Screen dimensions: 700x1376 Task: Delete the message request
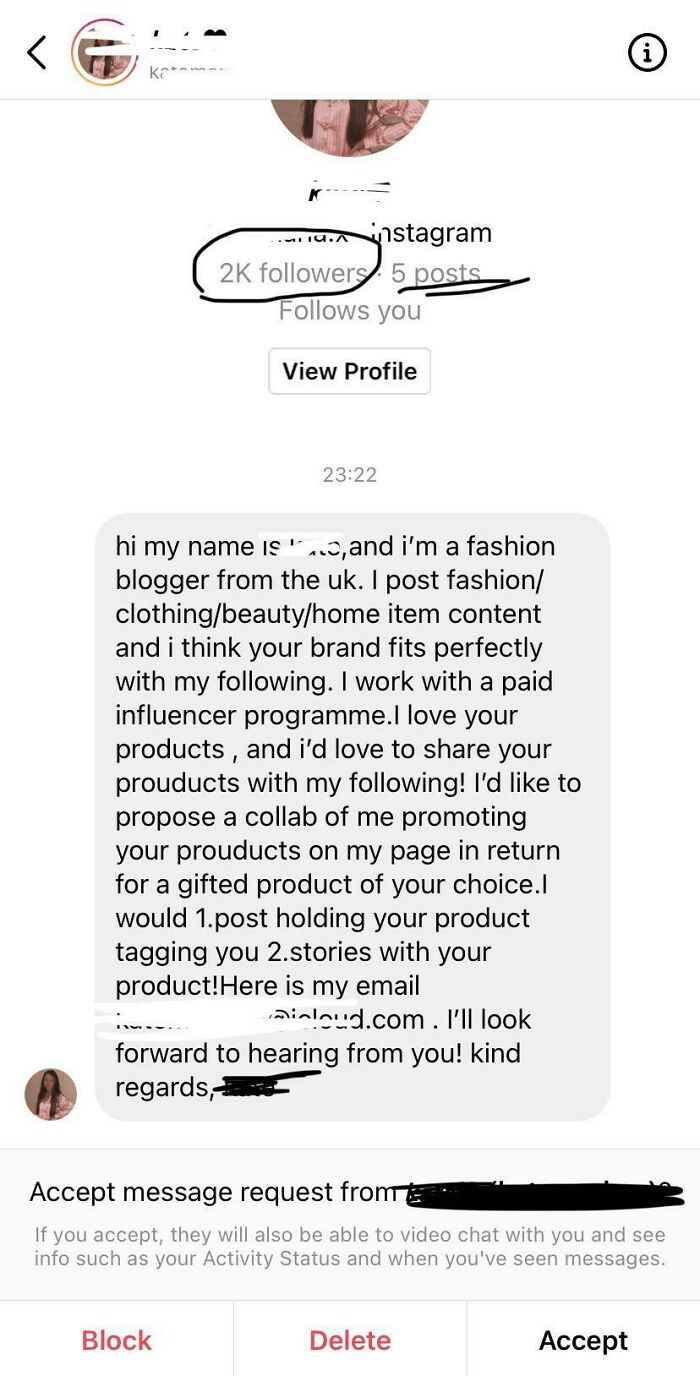coord(350,1340)
